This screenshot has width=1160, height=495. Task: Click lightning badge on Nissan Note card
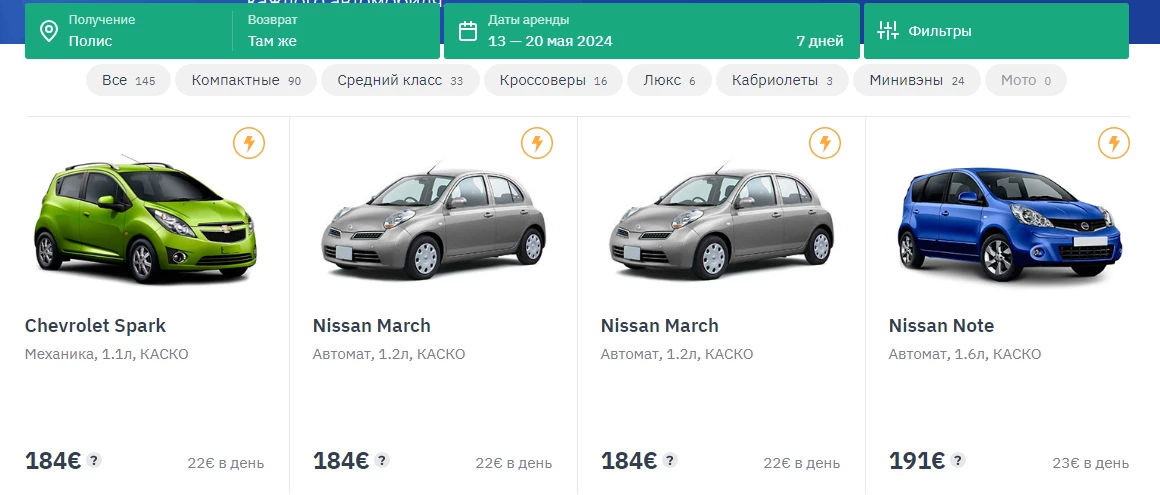point(1113,143)
